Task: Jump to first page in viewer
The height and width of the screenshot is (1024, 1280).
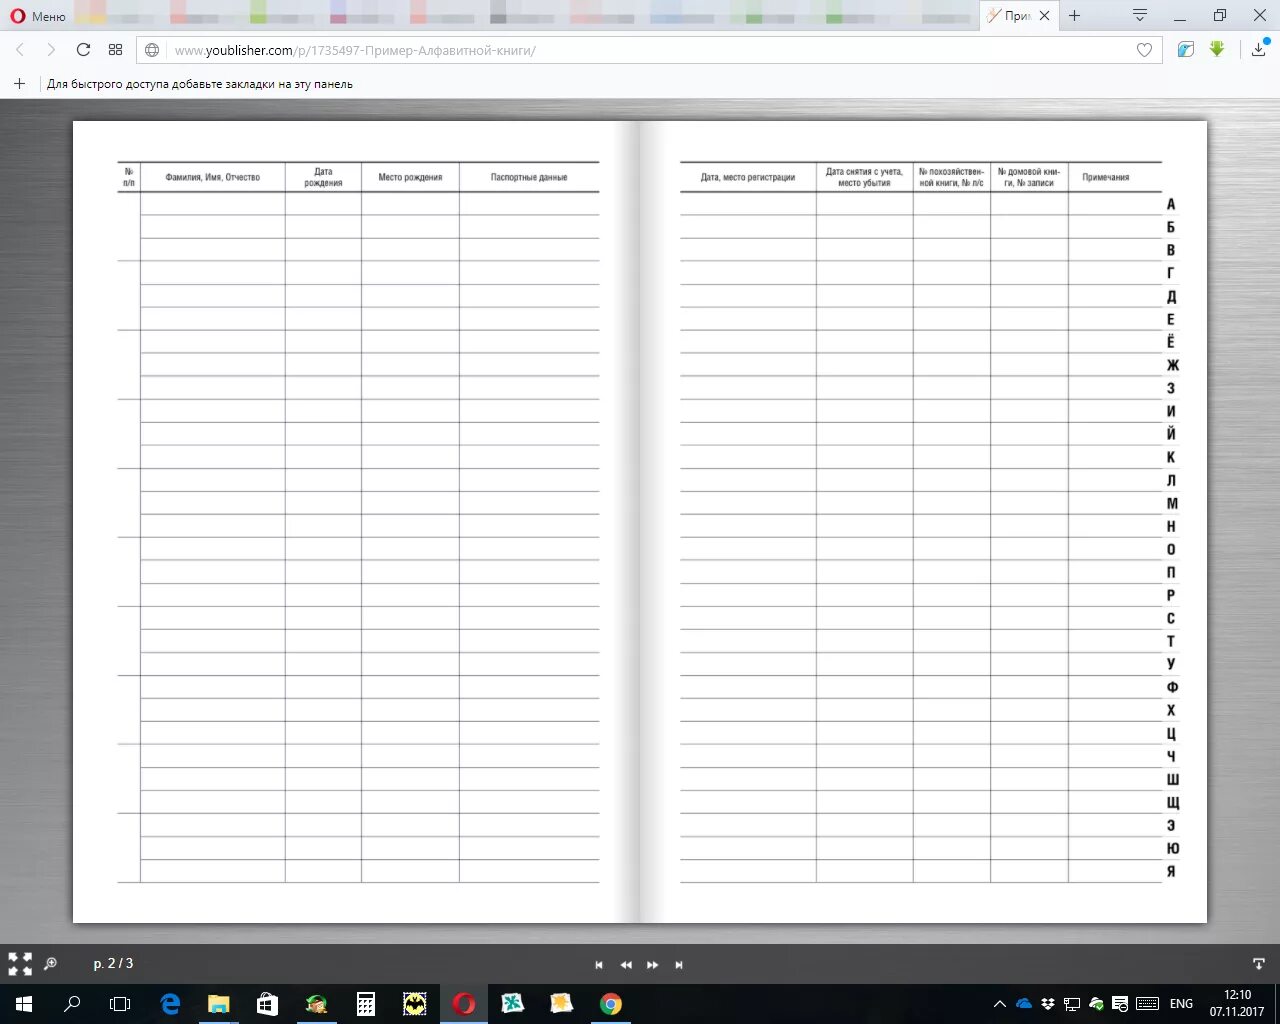Action: (599, 965)
